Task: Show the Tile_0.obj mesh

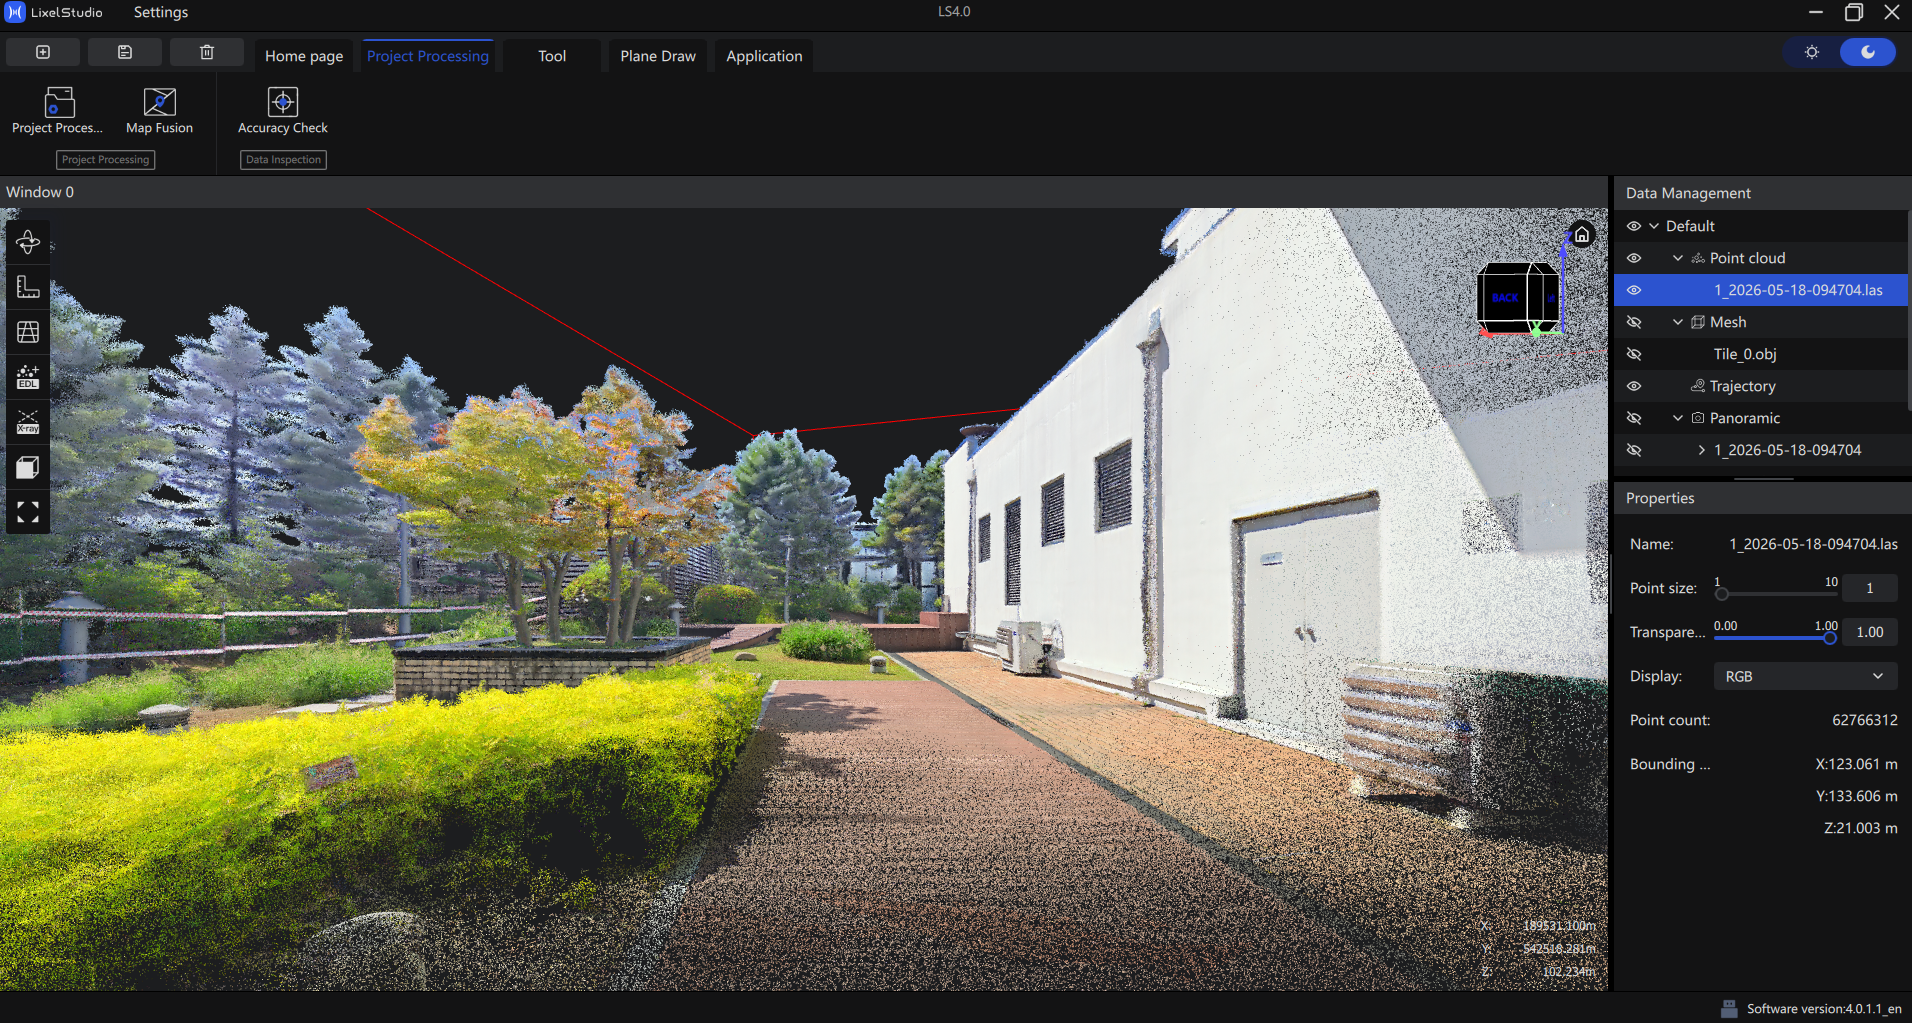Action: pos(1634,354)
